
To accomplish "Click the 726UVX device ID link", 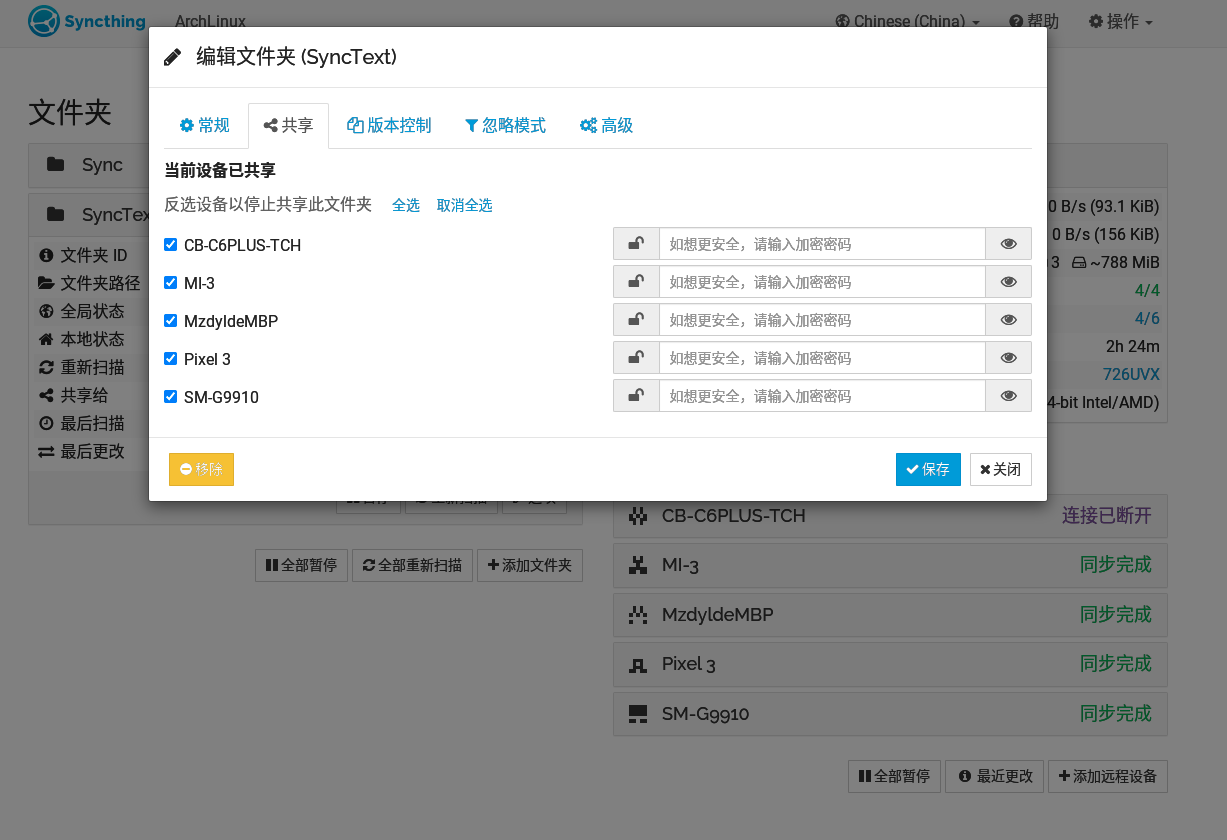I will click(x=1131, y=375).
